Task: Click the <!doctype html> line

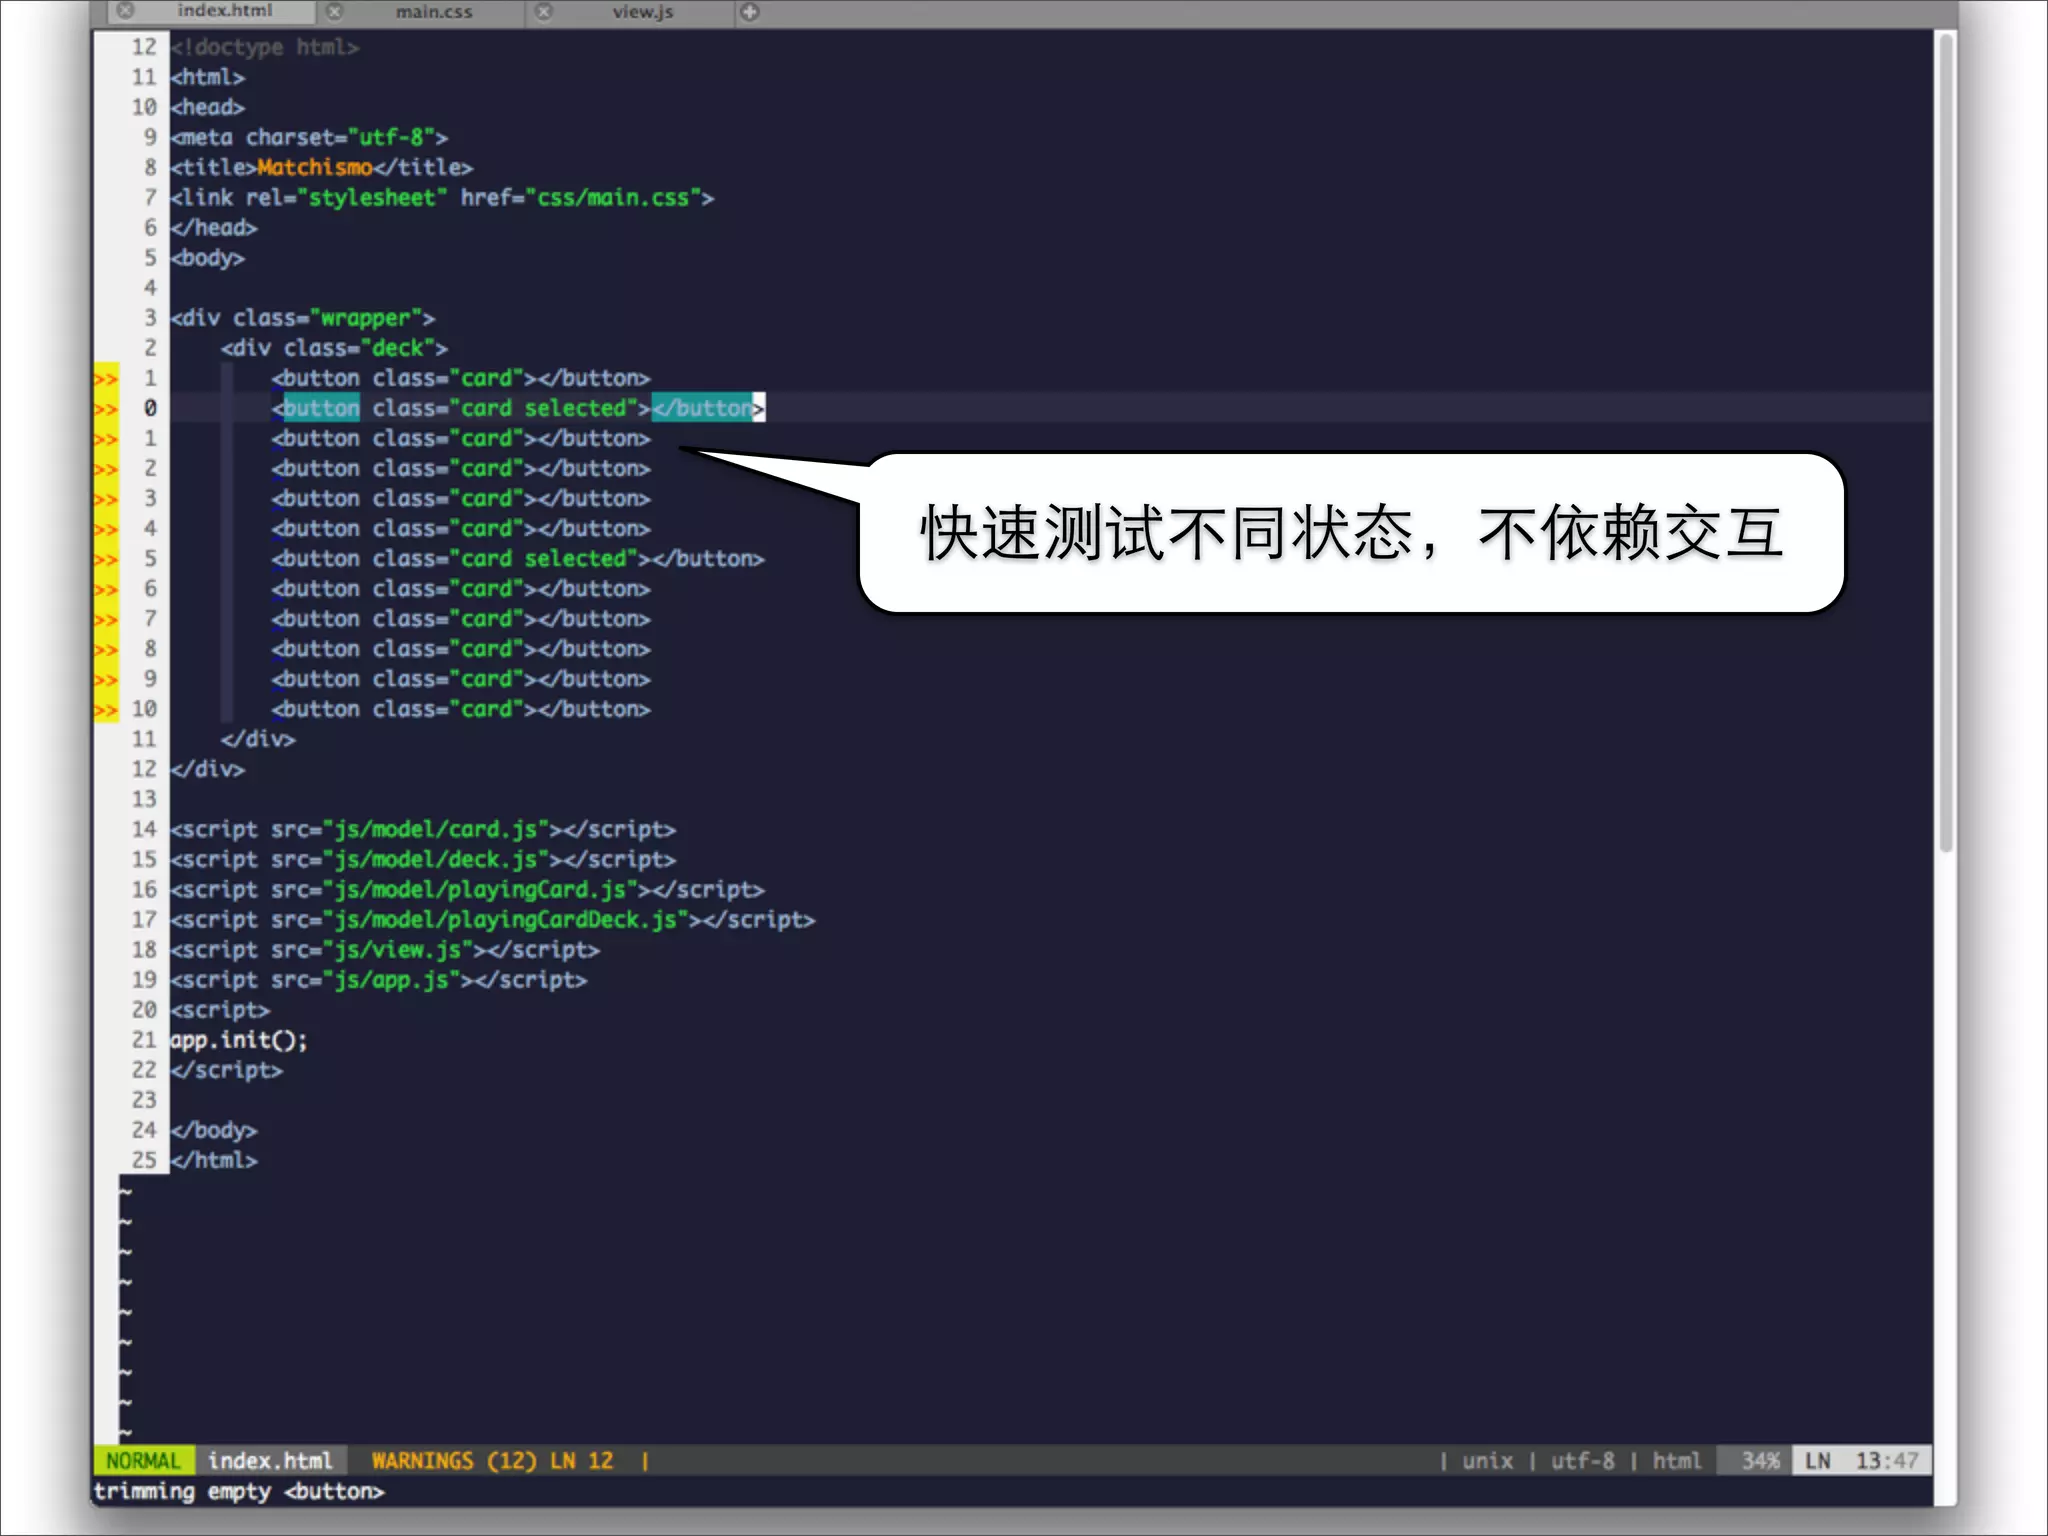Action: [264, 47]
